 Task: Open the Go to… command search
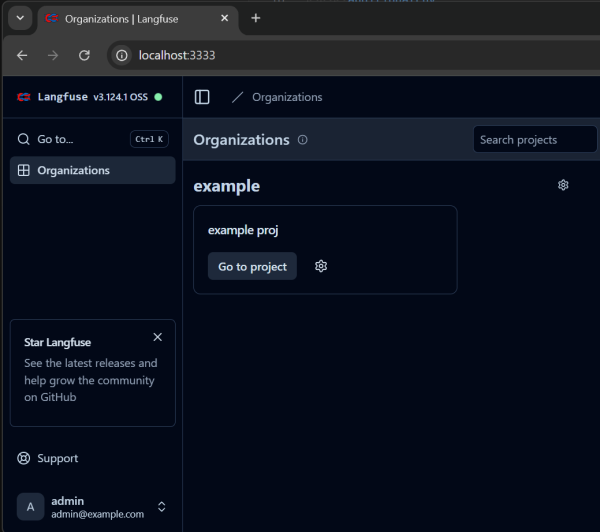click(91, 139)
